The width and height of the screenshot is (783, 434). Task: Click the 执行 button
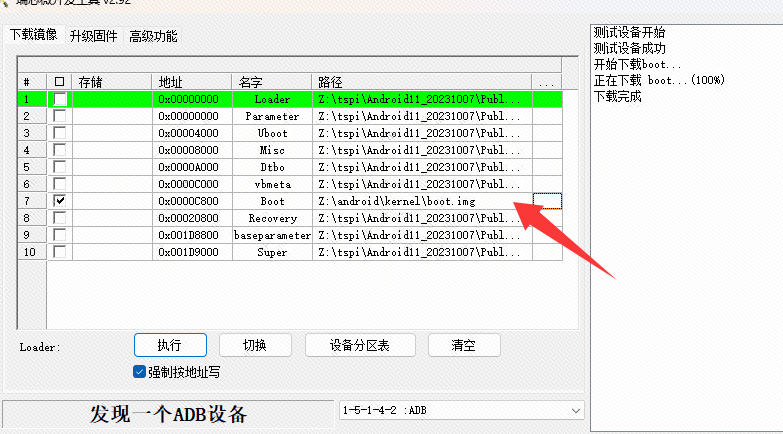coord(170,345)
